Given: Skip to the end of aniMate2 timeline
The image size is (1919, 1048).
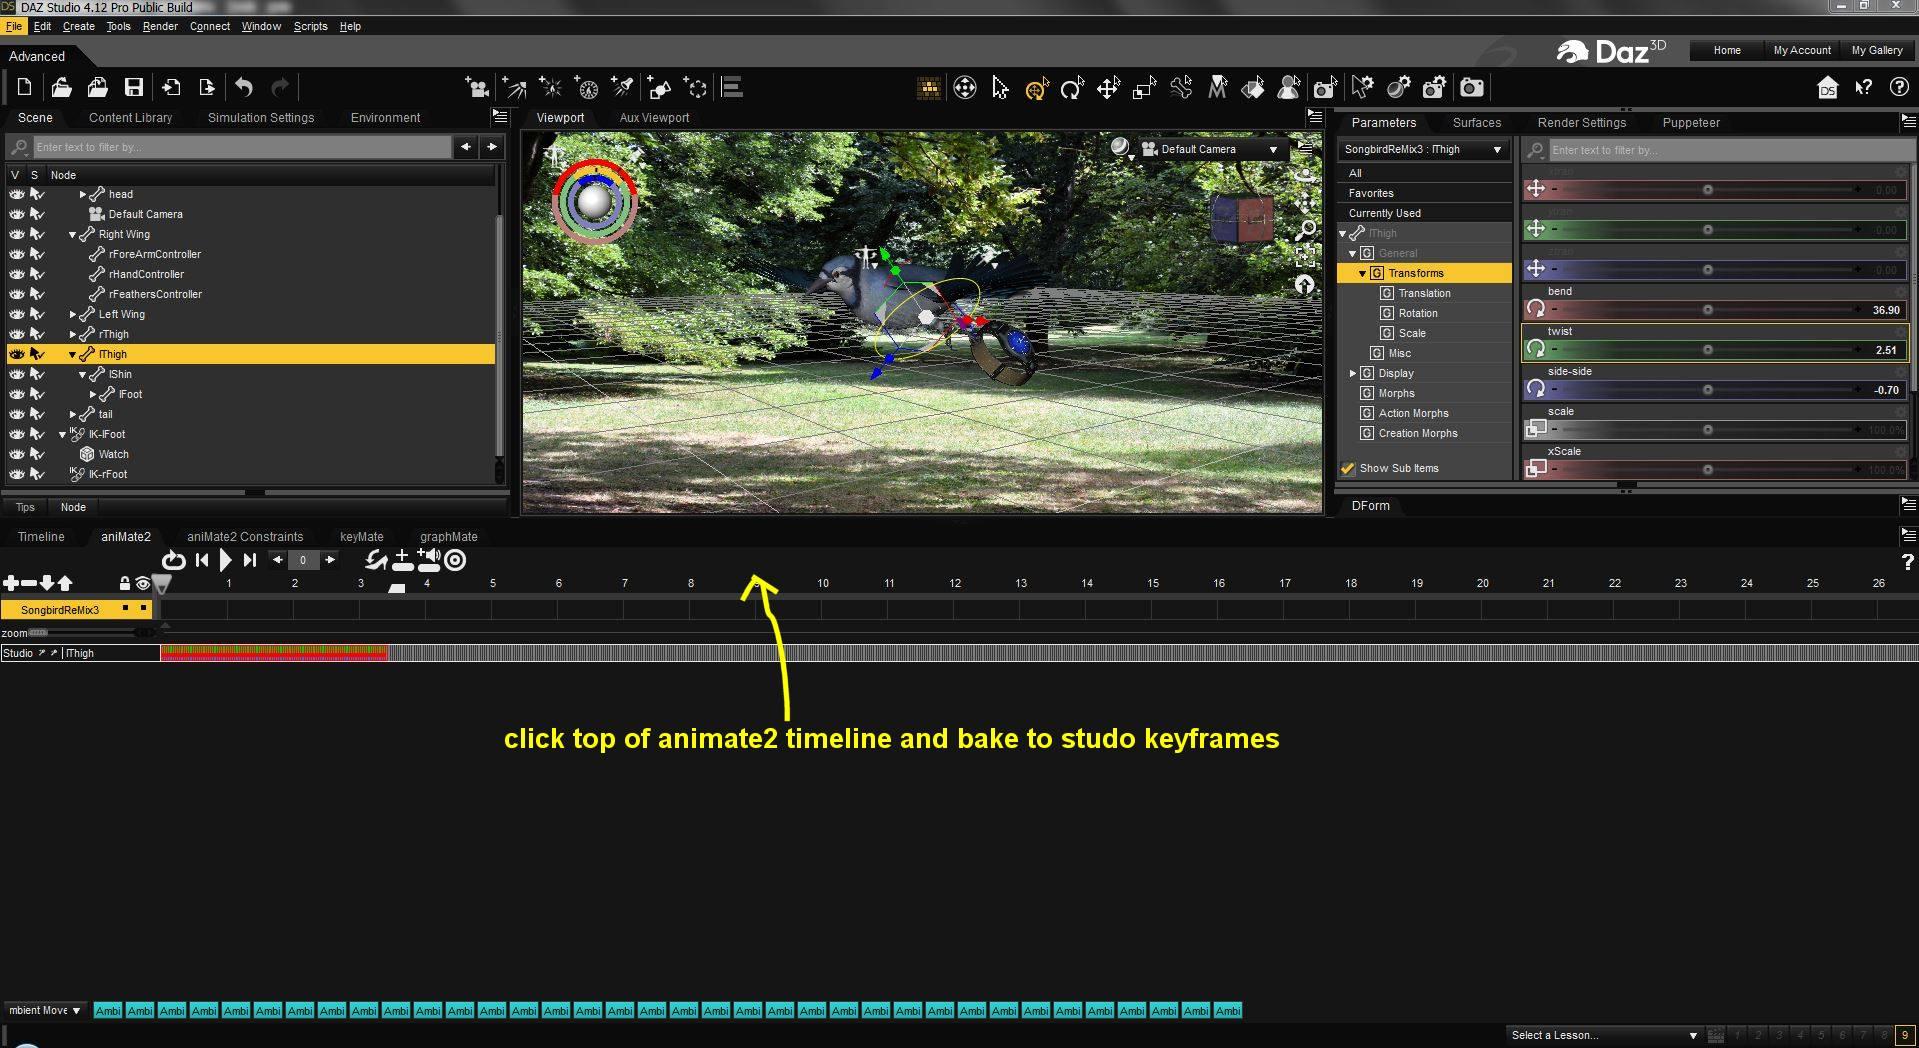Looking at the screenshot, I should [x=249, y=560].
